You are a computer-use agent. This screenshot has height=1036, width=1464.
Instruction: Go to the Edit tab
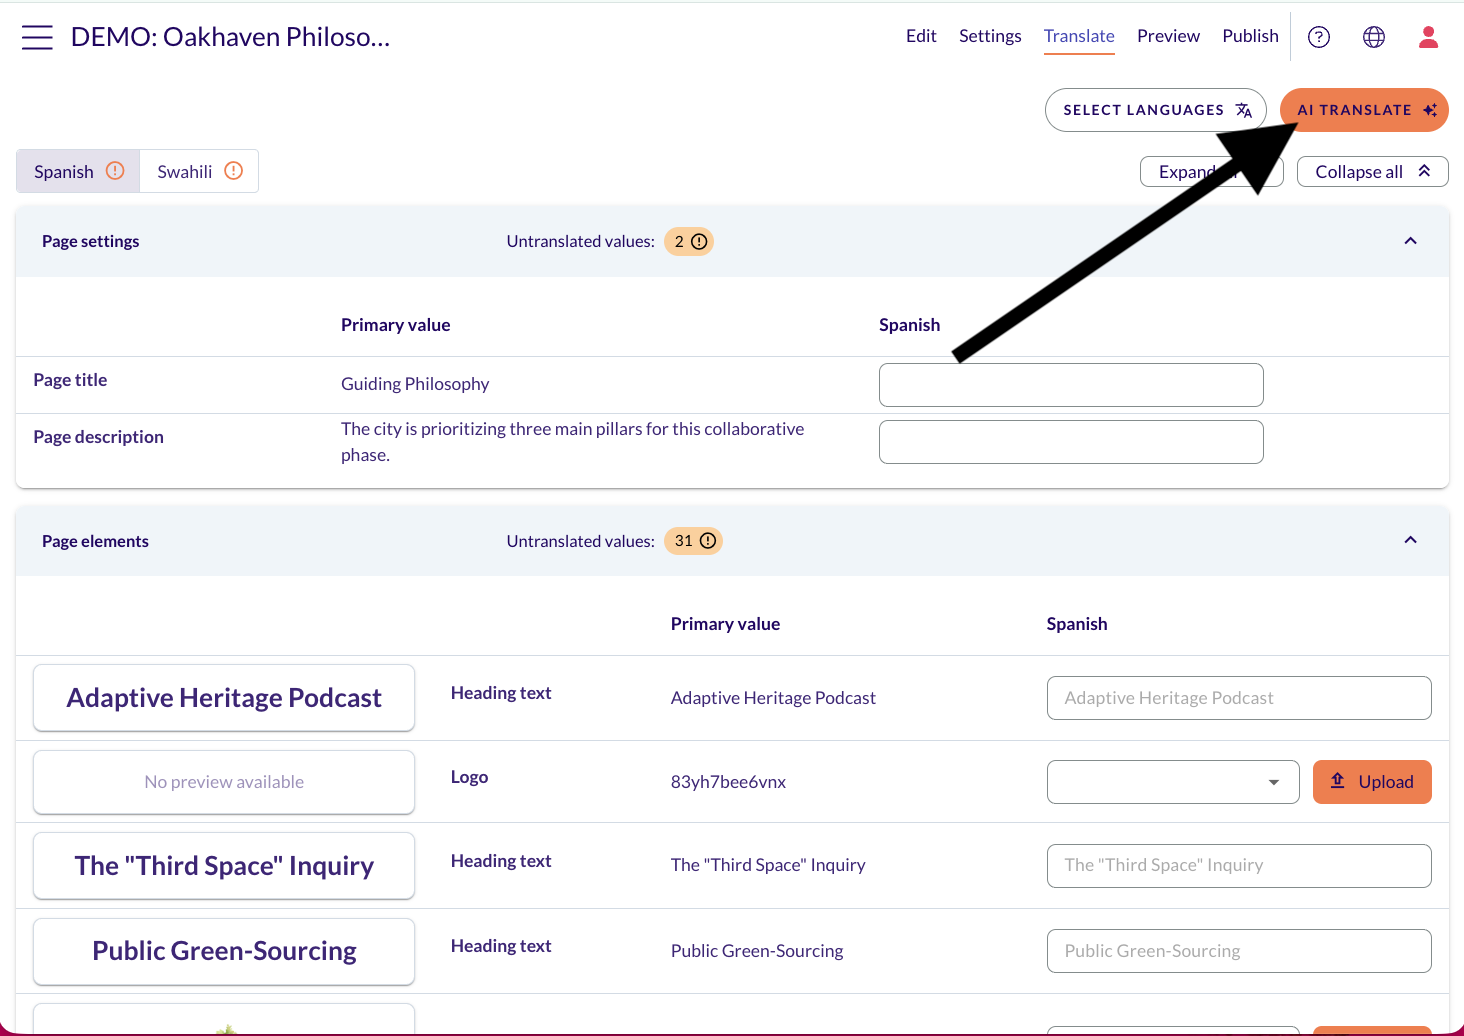(x=921, y=36)
